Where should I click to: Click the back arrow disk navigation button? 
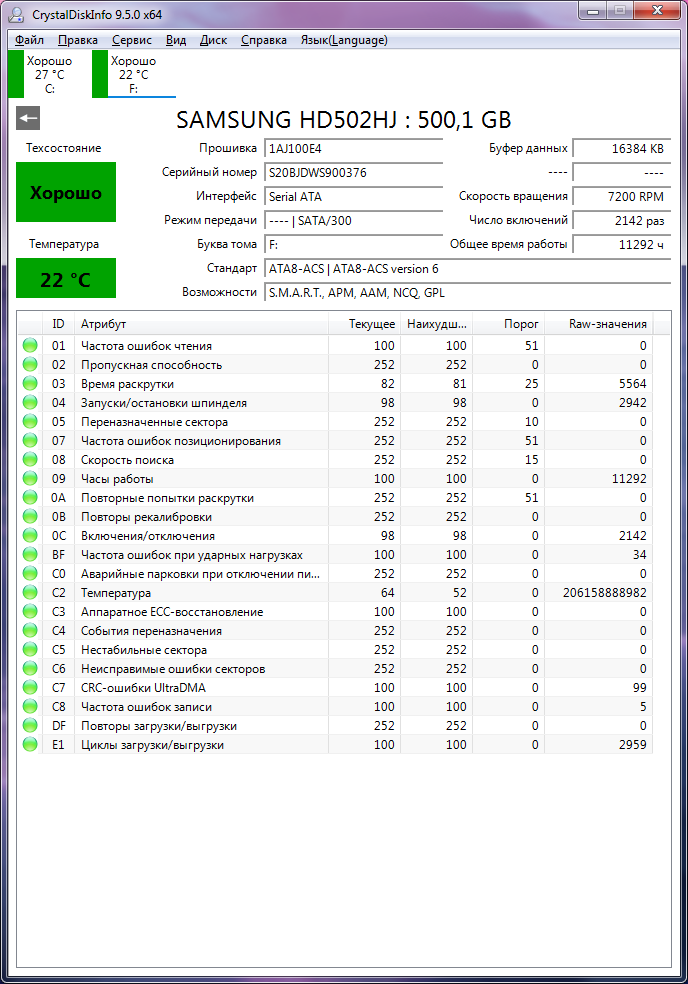(x=28, y=118)
